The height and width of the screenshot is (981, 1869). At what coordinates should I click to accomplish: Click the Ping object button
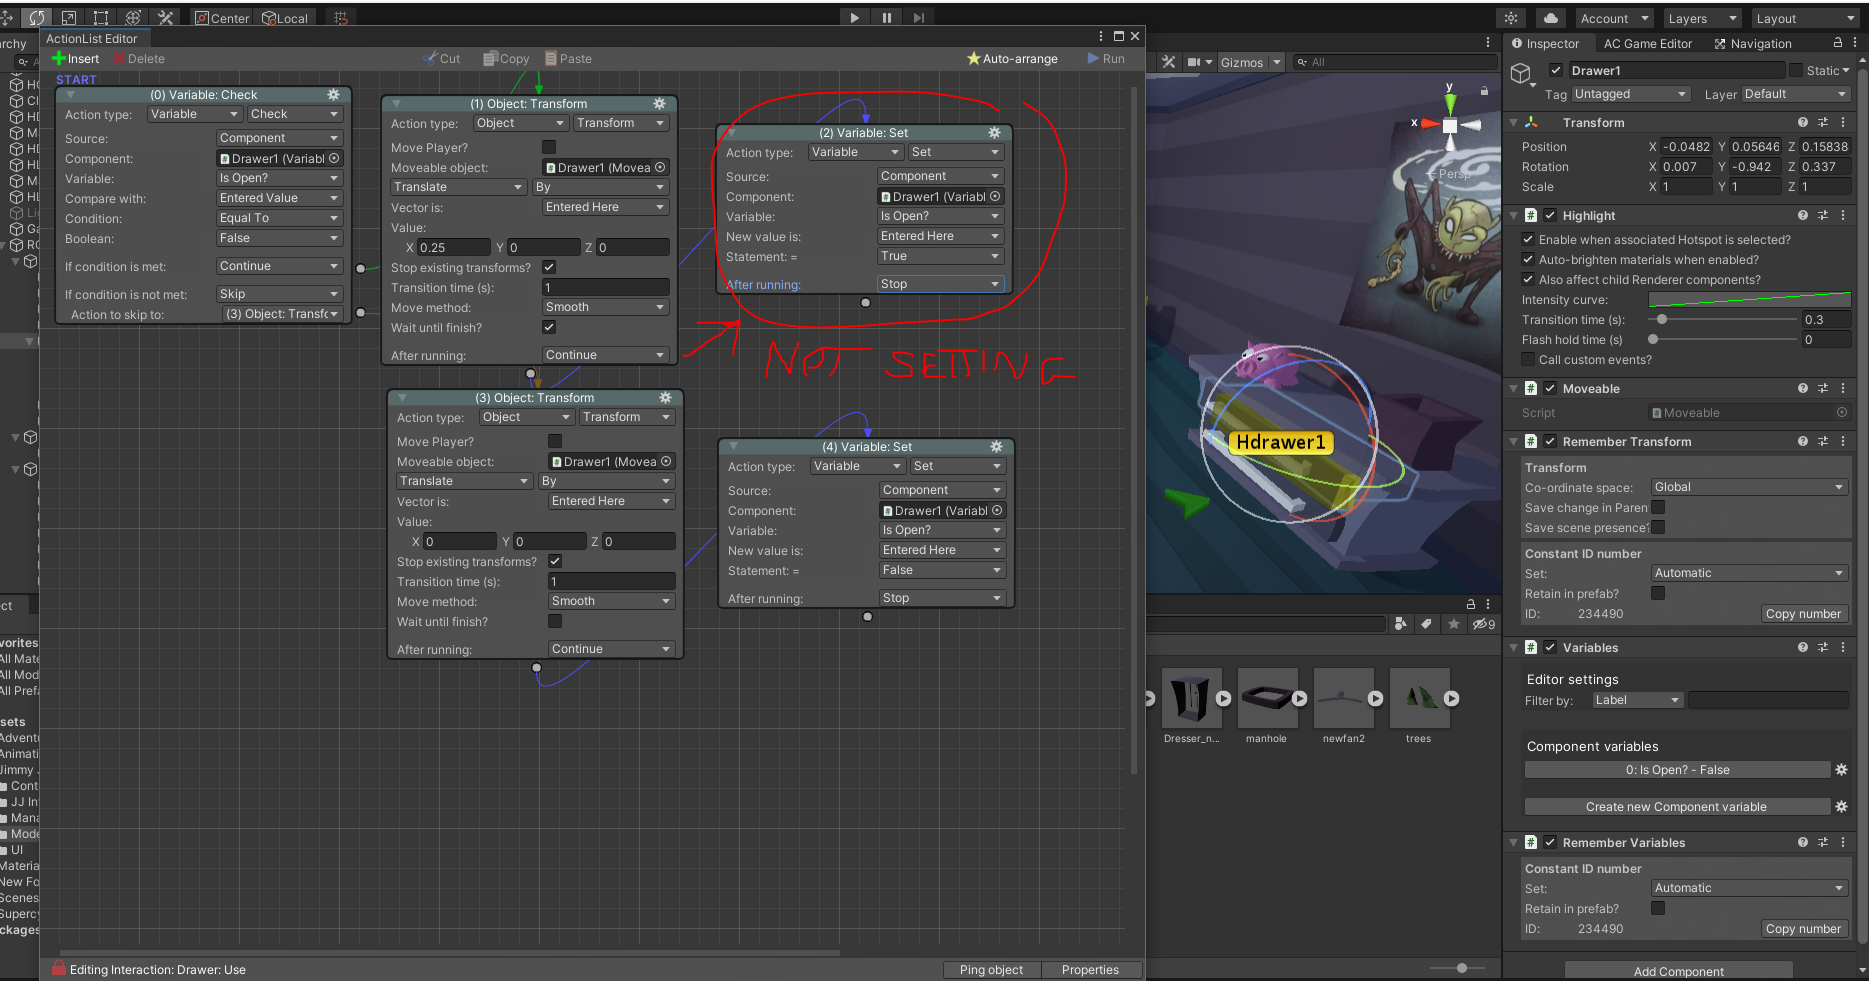click(991, 970)
